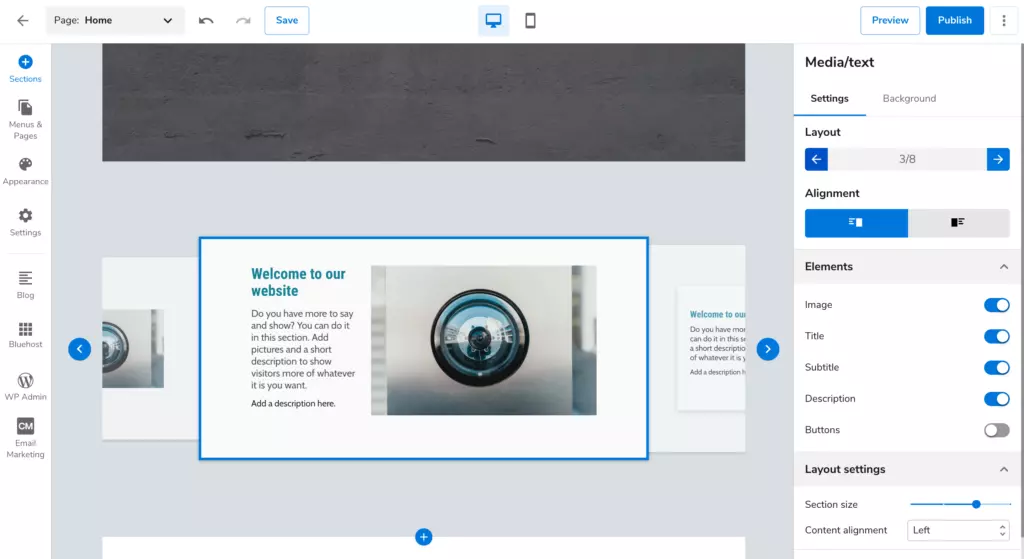Align image to the left

coord(958,223)
